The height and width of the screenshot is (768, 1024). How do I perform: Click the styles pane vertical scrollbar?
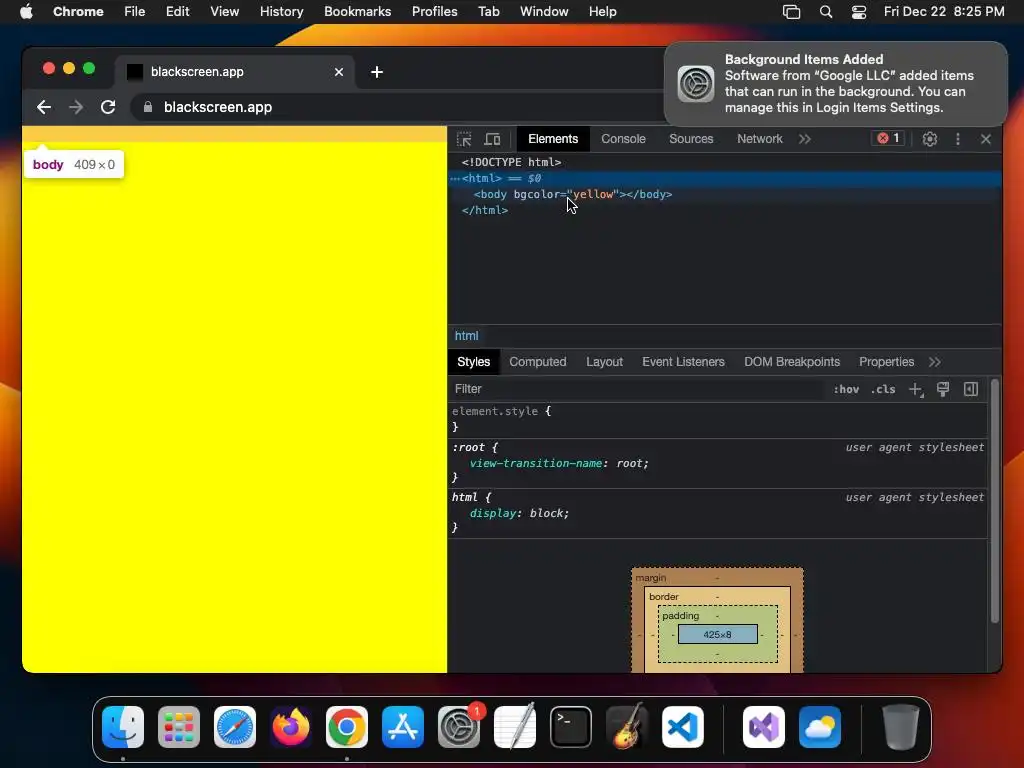(x=995, y=502)
